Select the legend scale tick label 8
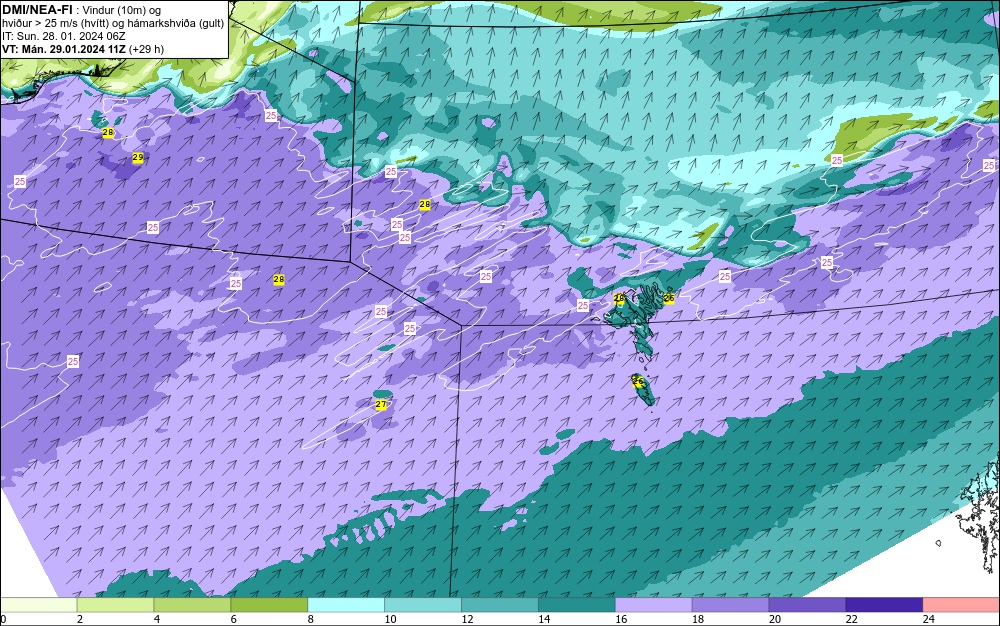The width and height of the screenshot is (1000, 626). coord(311,619)
